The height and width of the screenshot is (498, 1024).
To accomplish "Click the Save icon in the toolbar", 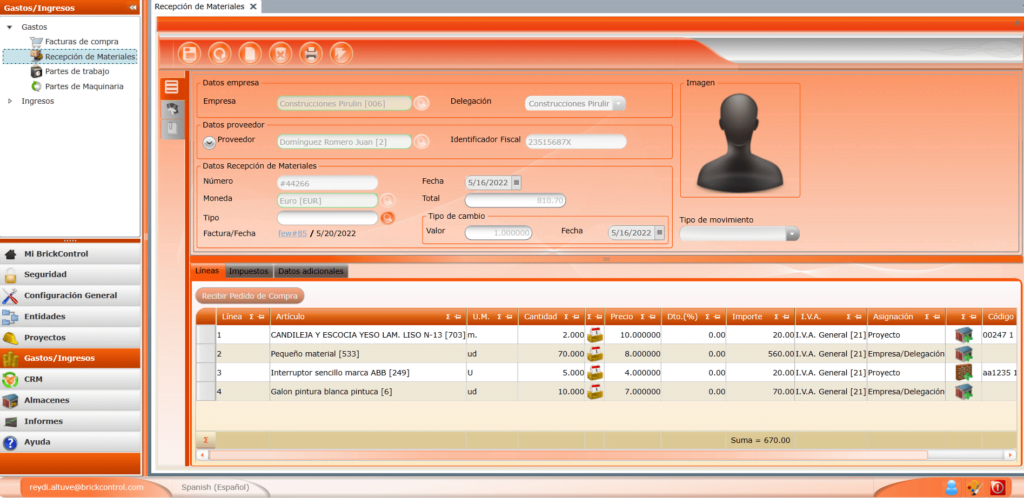I will [x=189, y=53].
